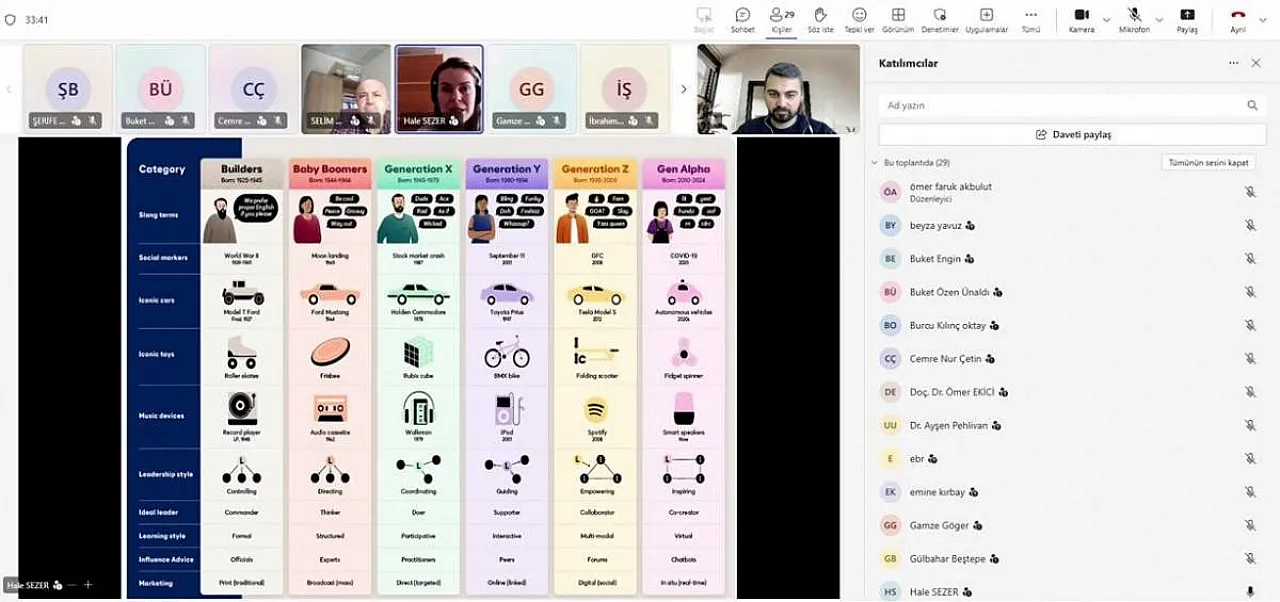Show next participants in video strip
Viewport: 1280px width, 602px height.
684,89
